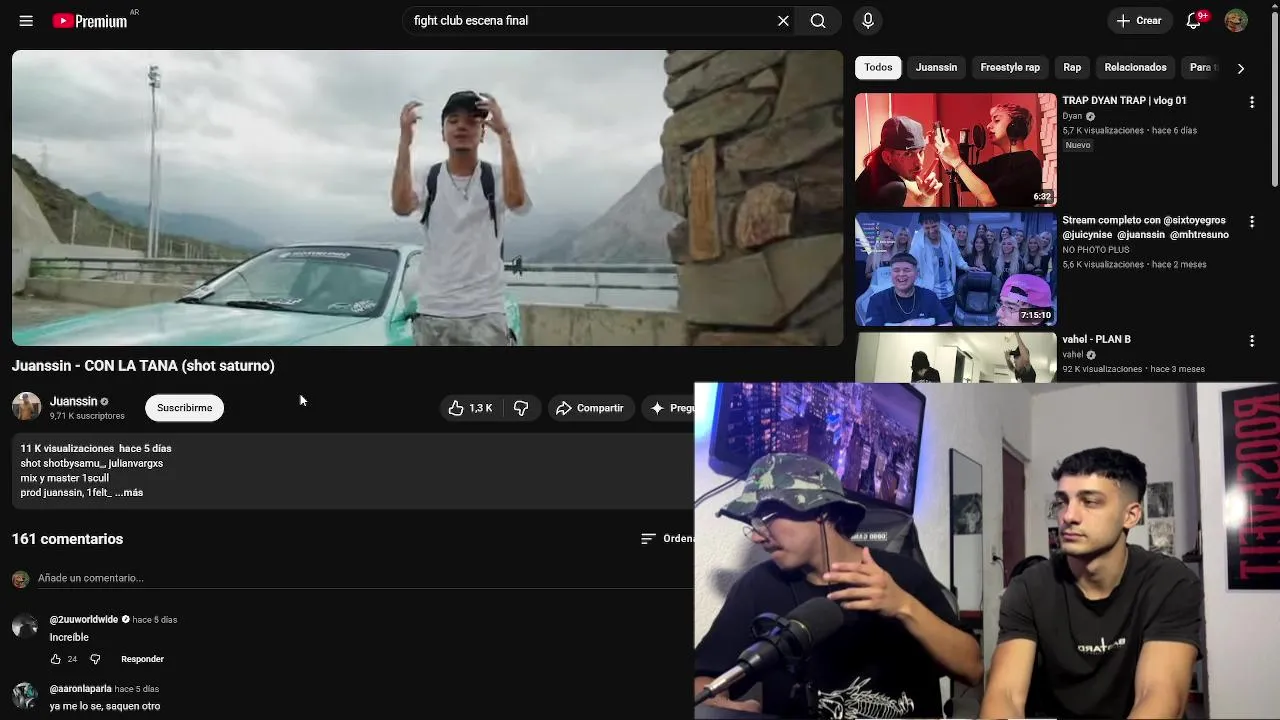The width and height of the screenshot is (1280, 720).
Task: Click the own avatar beside comment field
Action: (20, 579)
